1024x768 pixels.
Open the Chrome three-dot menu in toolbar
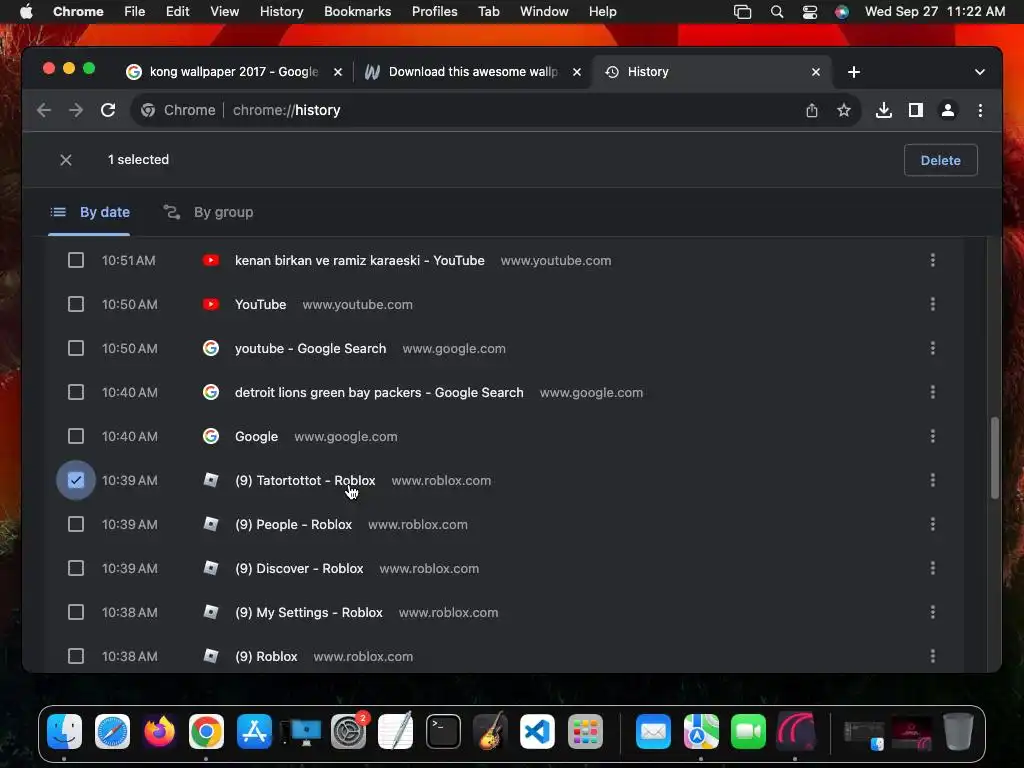(980, 110)
